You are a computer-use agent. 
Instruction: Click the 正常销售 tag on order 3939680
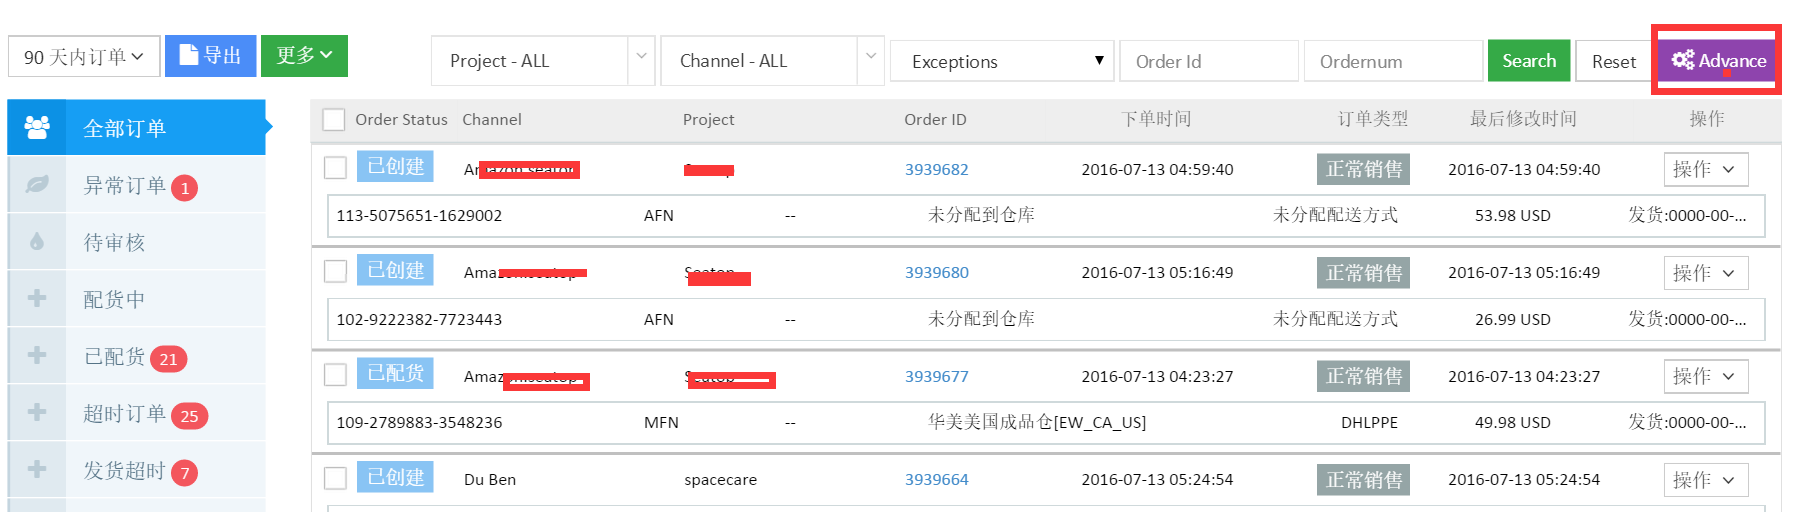[x=1363, y=273]
